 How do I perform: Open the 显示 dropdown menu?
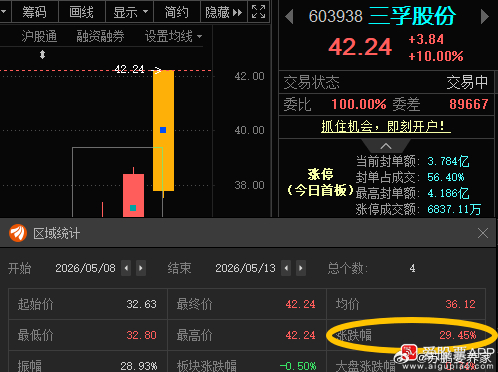pos(130,12)
